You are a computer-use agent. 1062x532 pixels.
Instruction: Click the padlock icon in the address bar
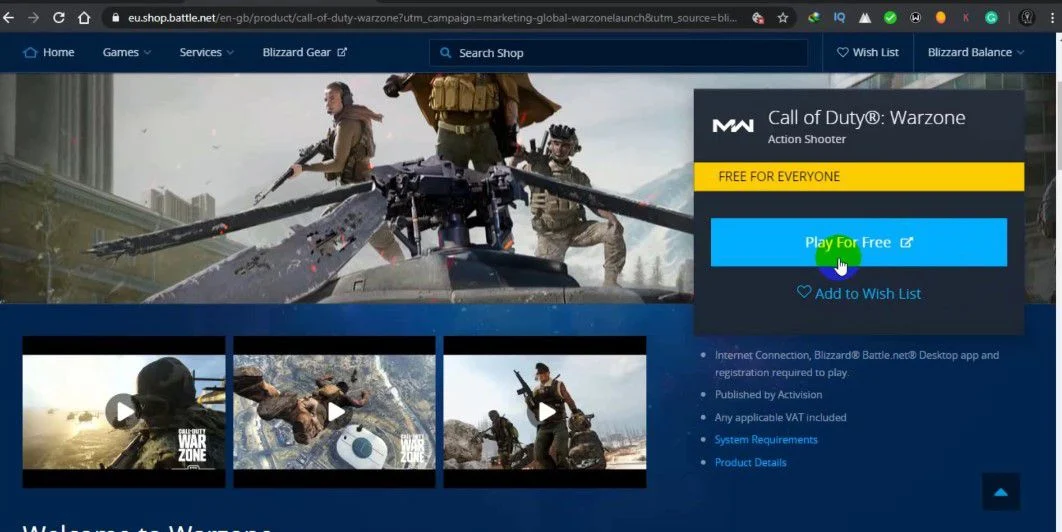[116, 18]
